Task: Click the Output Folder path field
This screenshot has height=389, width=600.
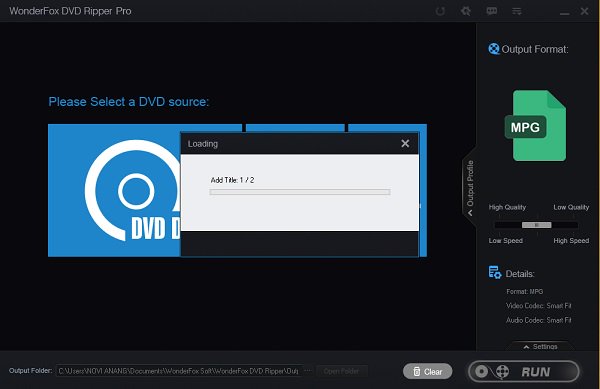Action: tap(179, 371)
